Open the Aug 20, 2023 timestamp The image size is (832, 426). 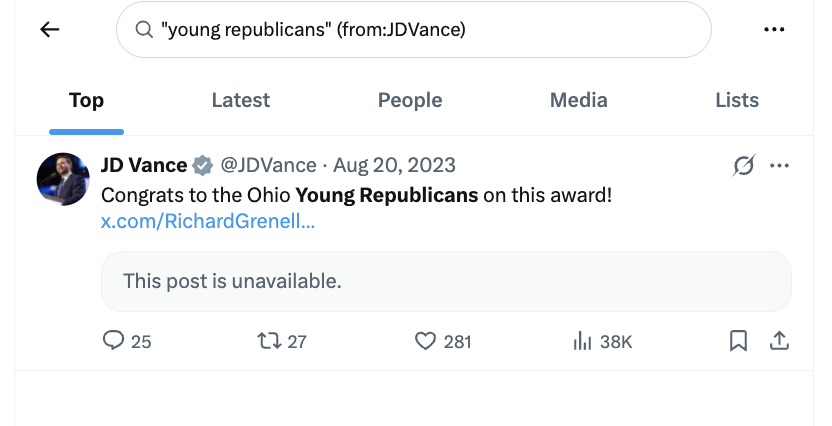394,165
